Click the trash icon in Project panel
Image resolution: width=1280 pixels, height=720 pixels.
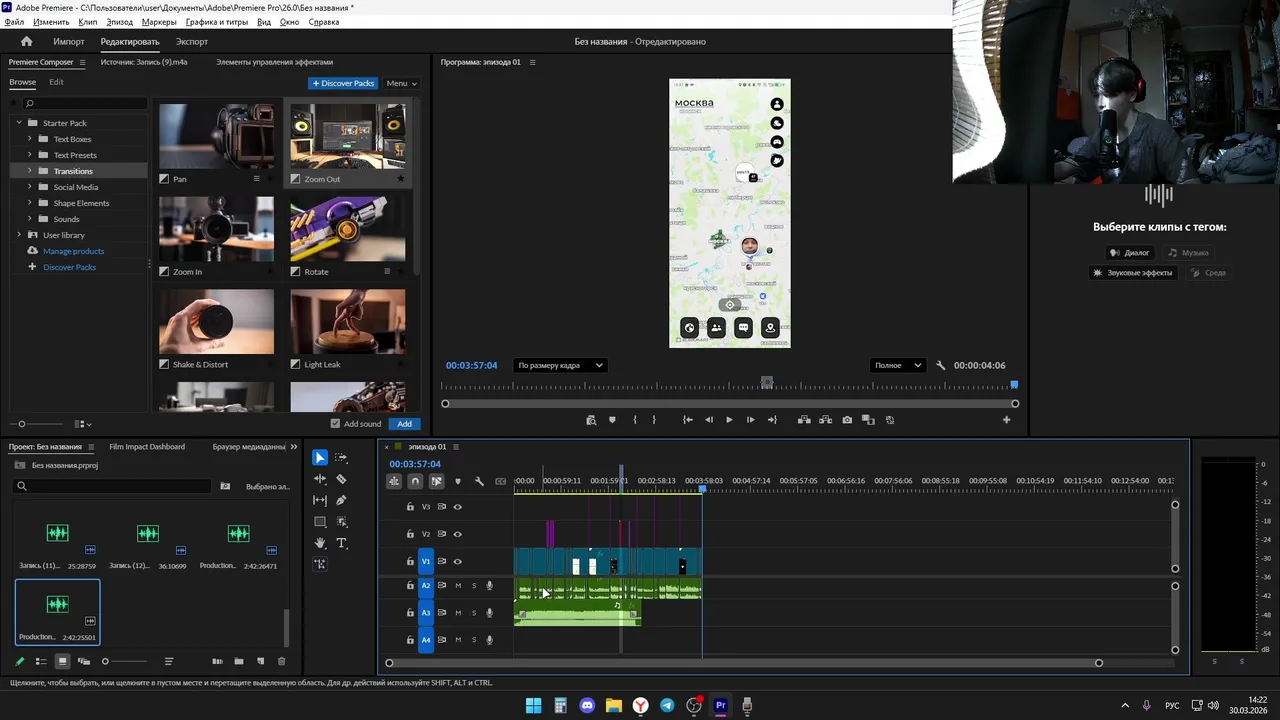(281, 661)
